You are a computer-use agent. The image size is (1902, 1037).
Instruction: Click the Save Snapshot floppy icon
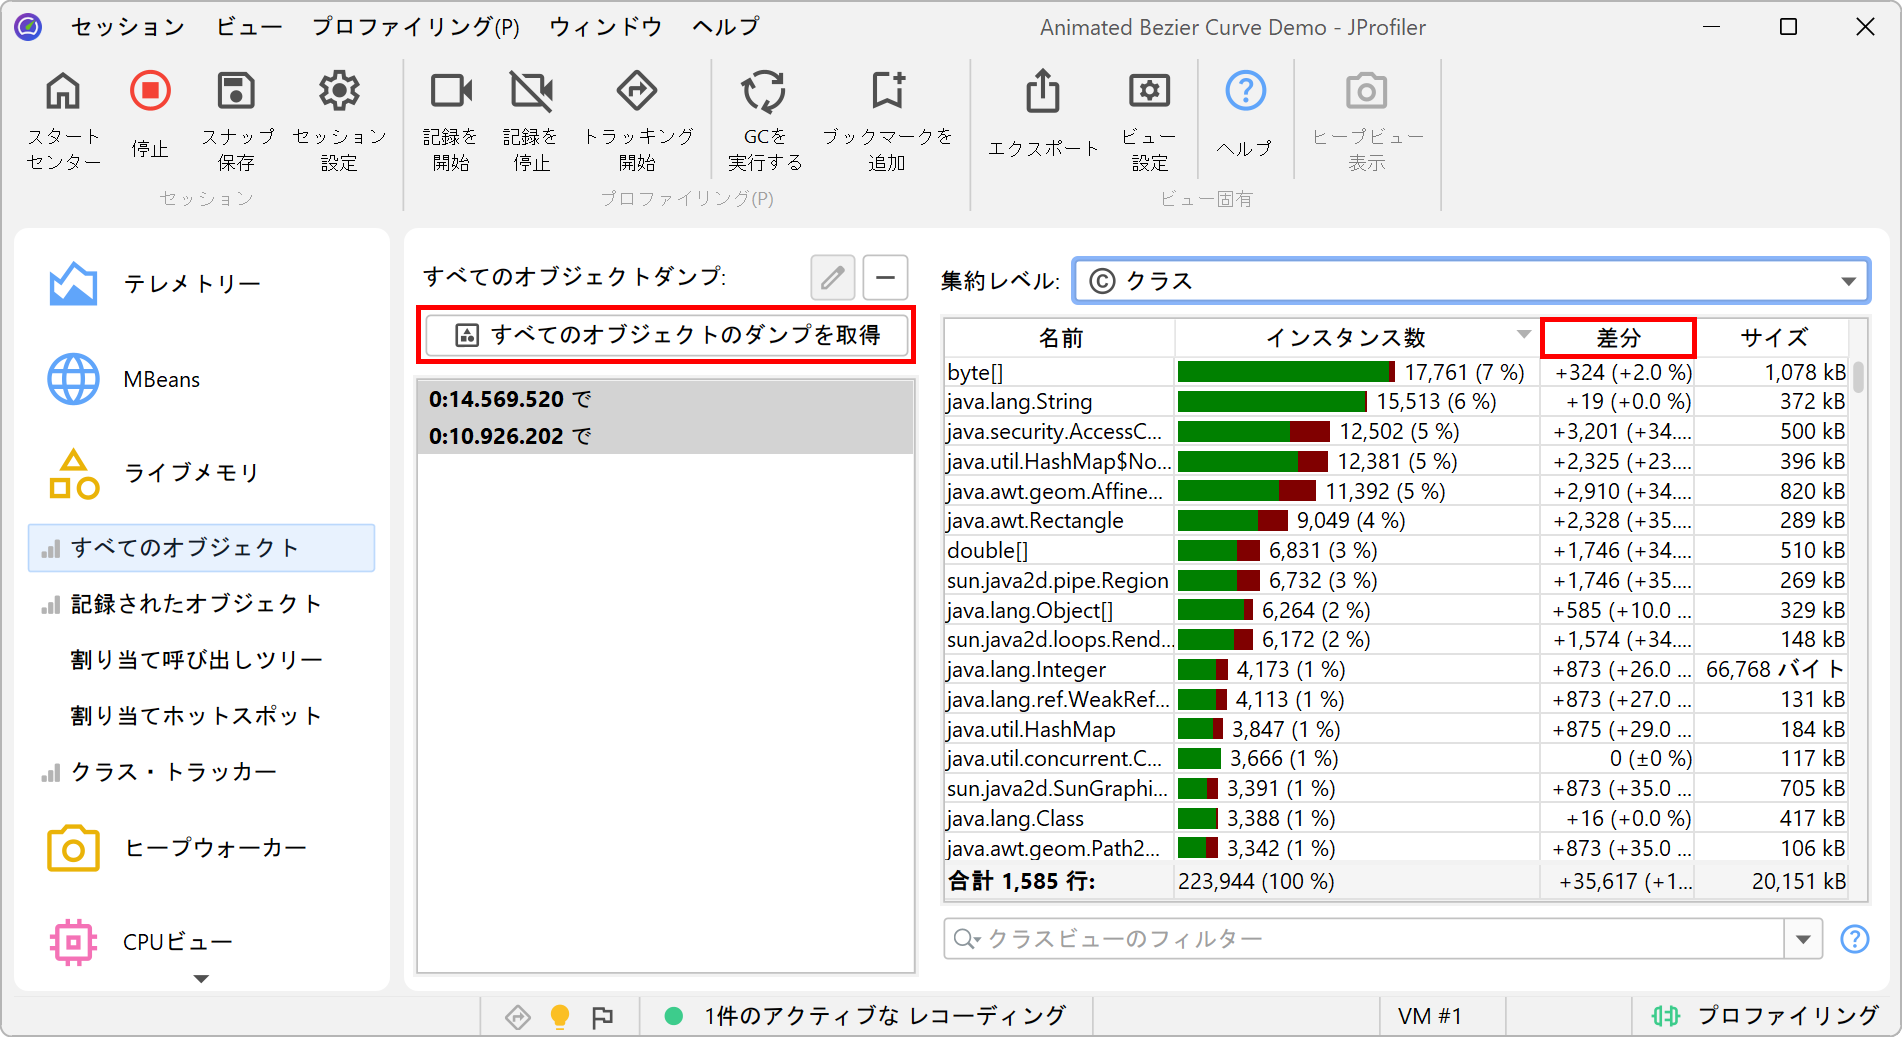236,92
